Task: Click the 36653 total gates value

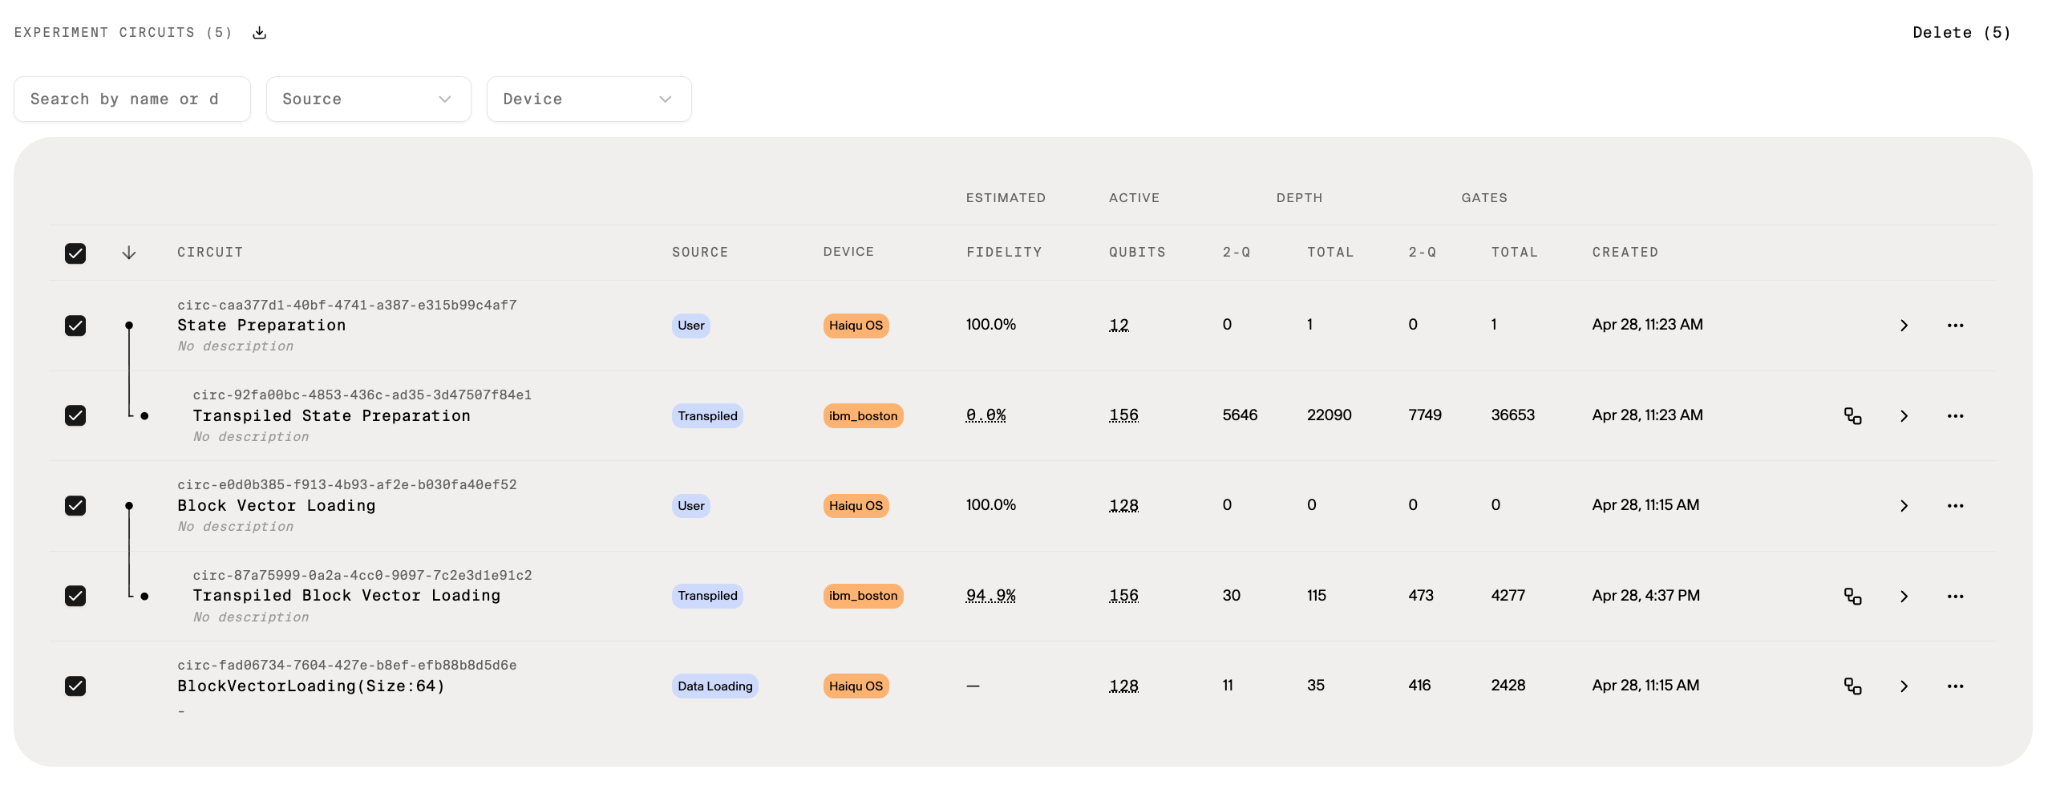Action: (x=1513, y=415)
